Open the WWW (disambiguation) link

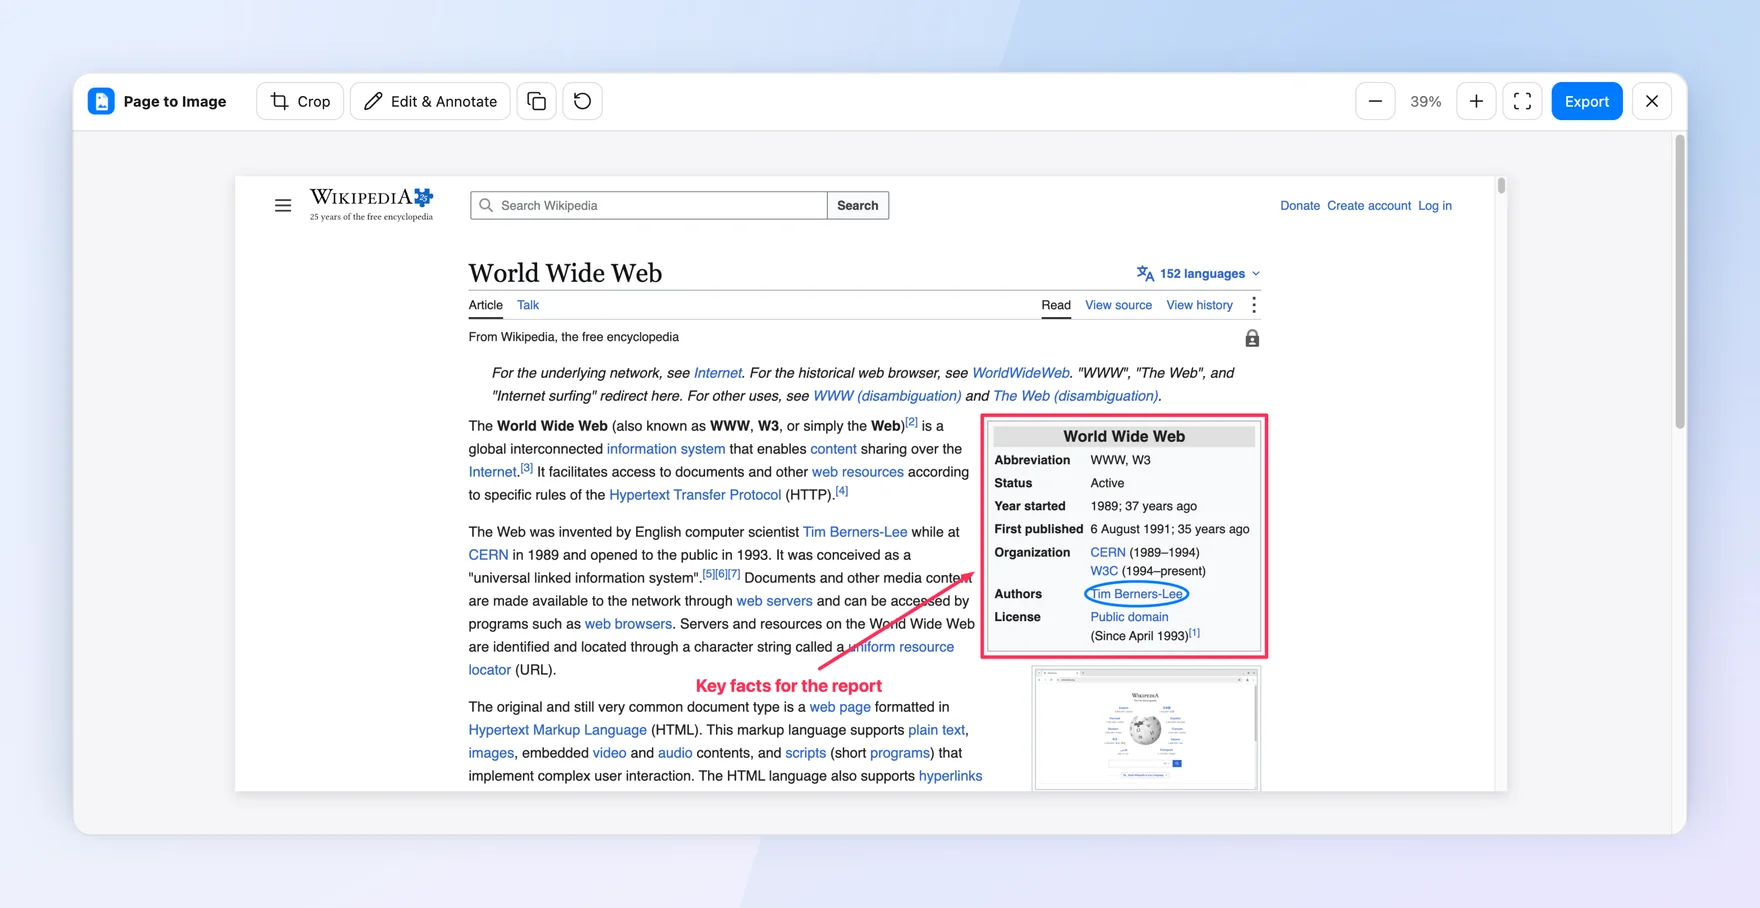[887, 396]
